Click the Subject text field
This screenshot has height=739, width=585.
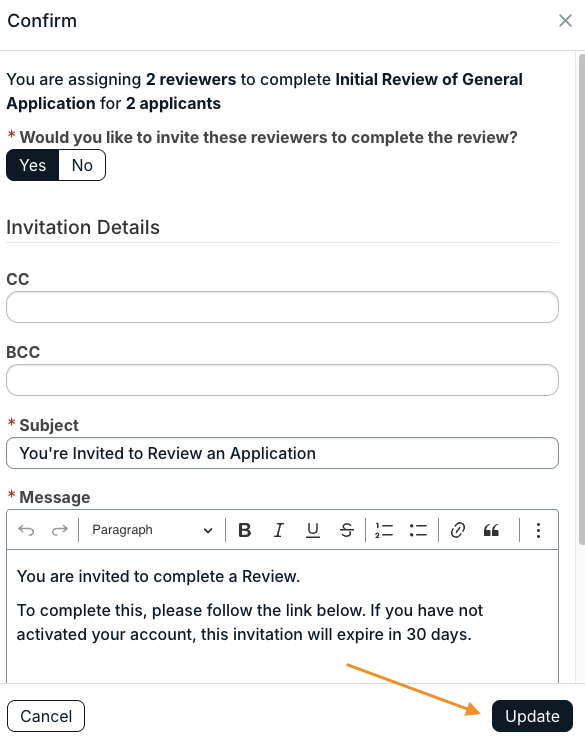(282, 453)
